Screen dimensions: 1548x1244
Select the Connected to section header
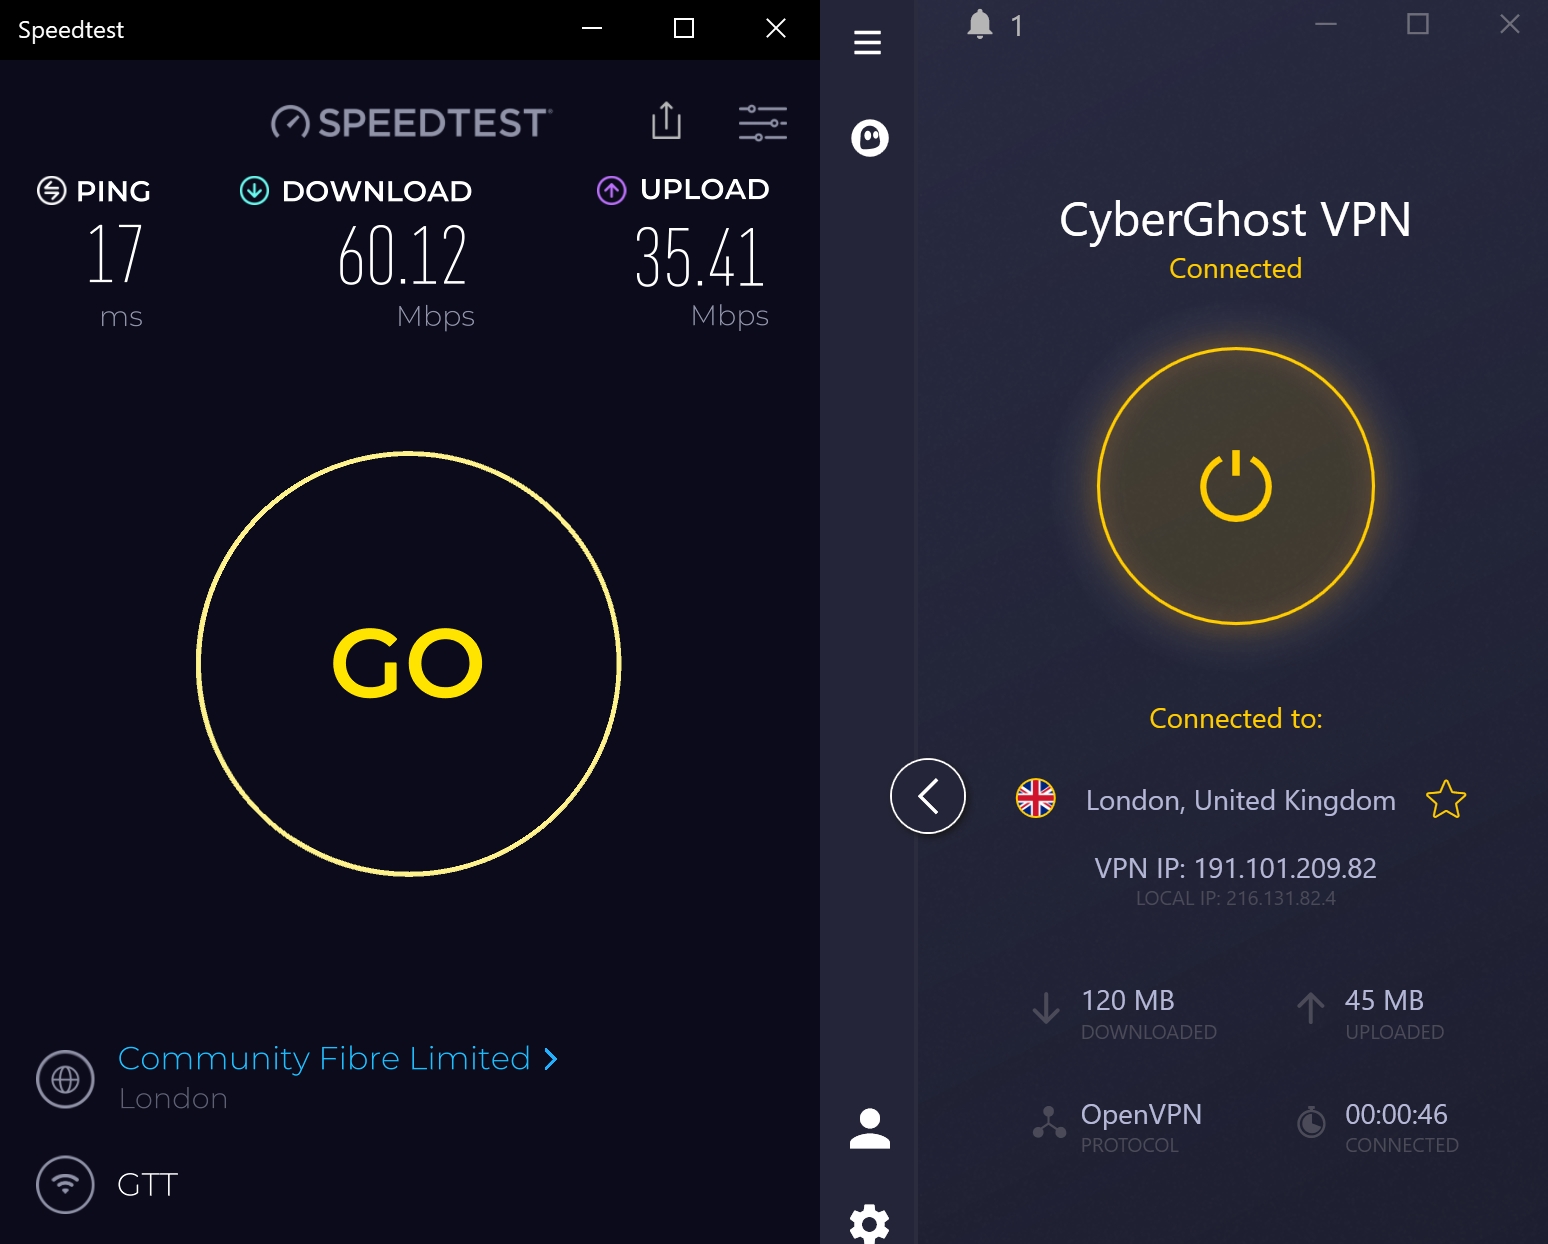coord(1236,718)
